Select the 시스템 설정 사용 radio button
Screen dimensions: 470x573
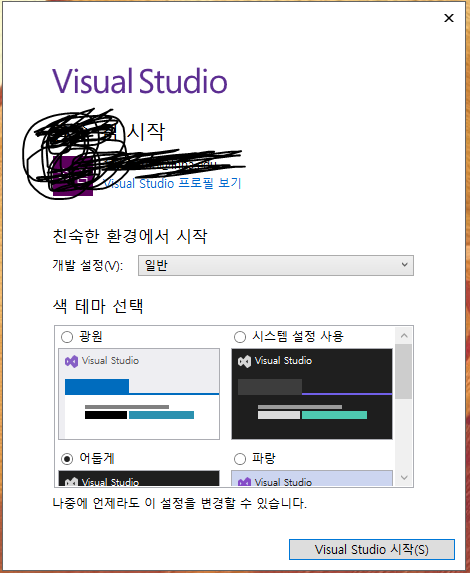click(240, 337)
